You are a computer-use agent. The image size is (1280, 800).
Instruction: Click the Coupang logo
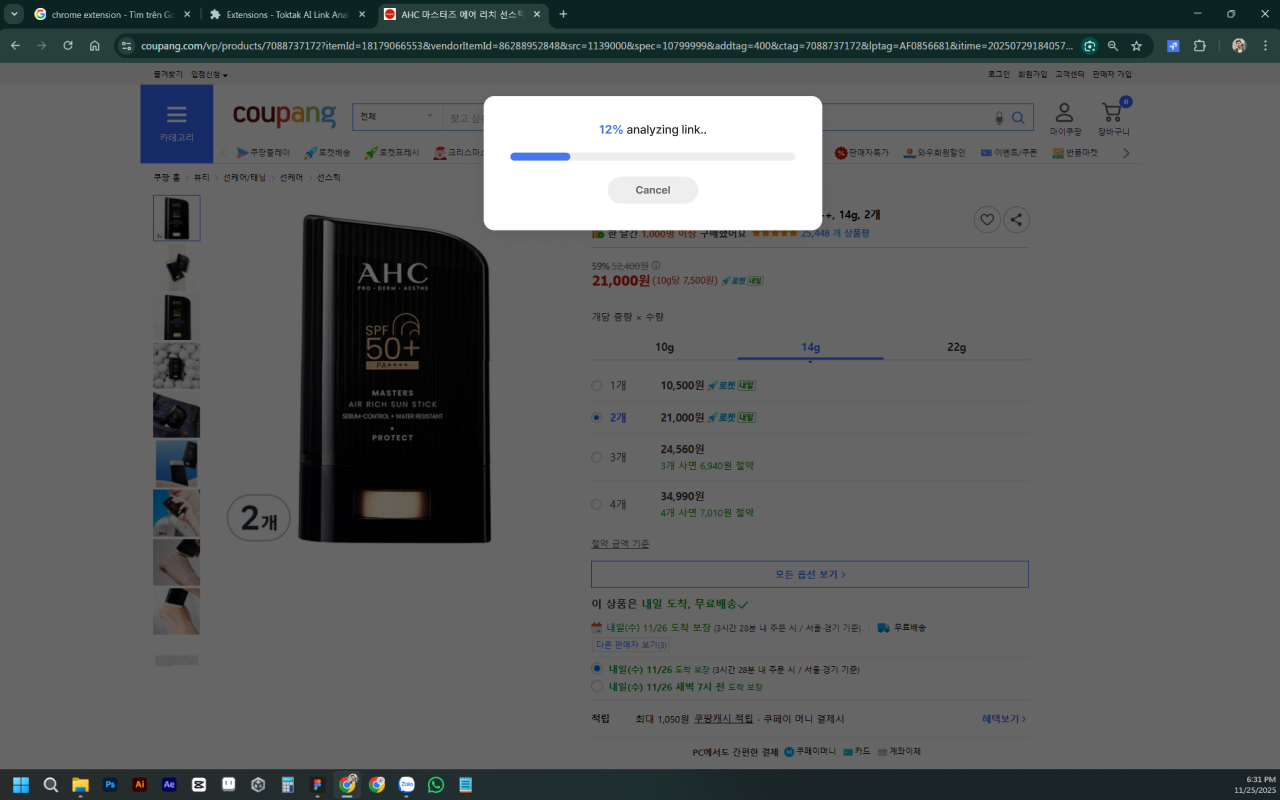[x=284, y=115]
